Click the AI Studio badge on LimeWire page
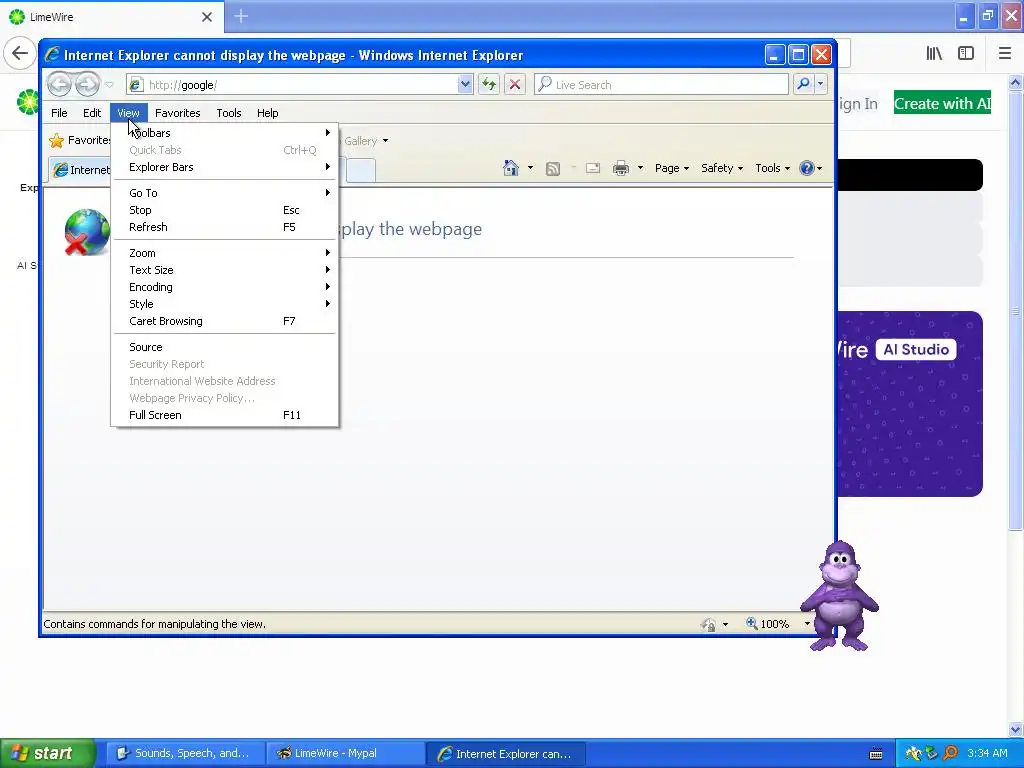1024x768 pixels. [x=916, y=349]
